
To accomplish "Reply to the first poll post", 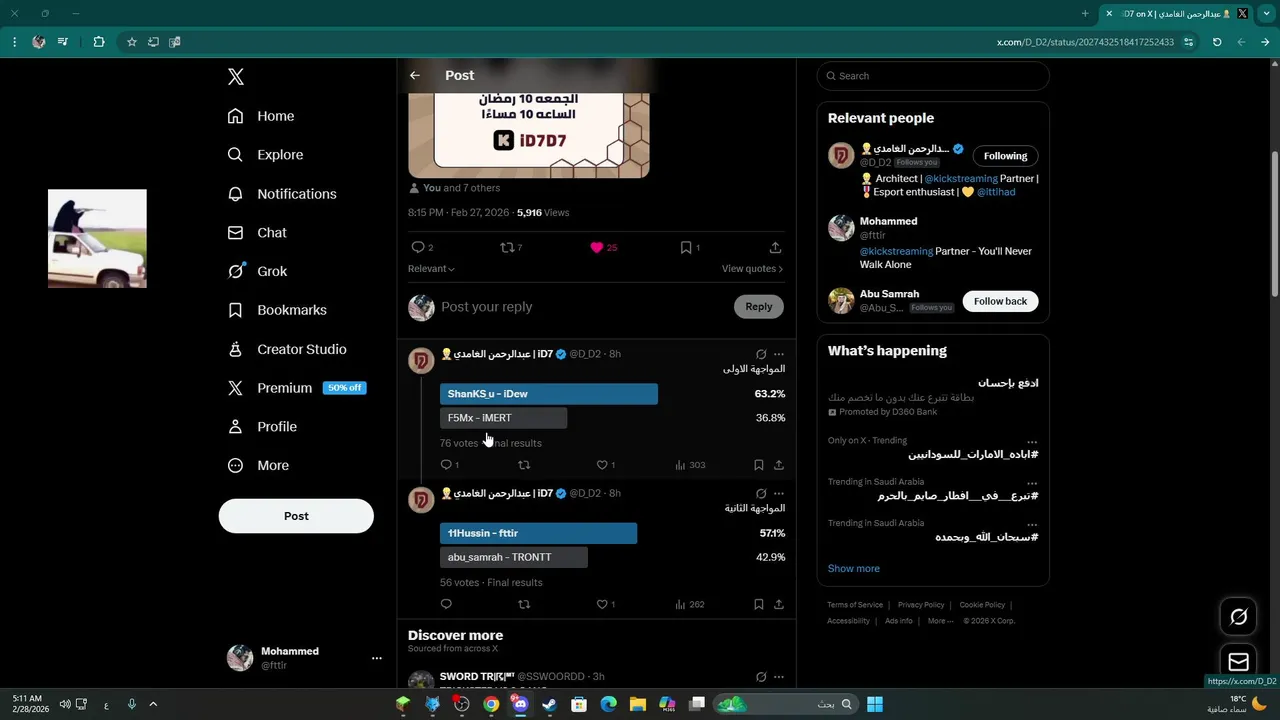I will point(450,465).
